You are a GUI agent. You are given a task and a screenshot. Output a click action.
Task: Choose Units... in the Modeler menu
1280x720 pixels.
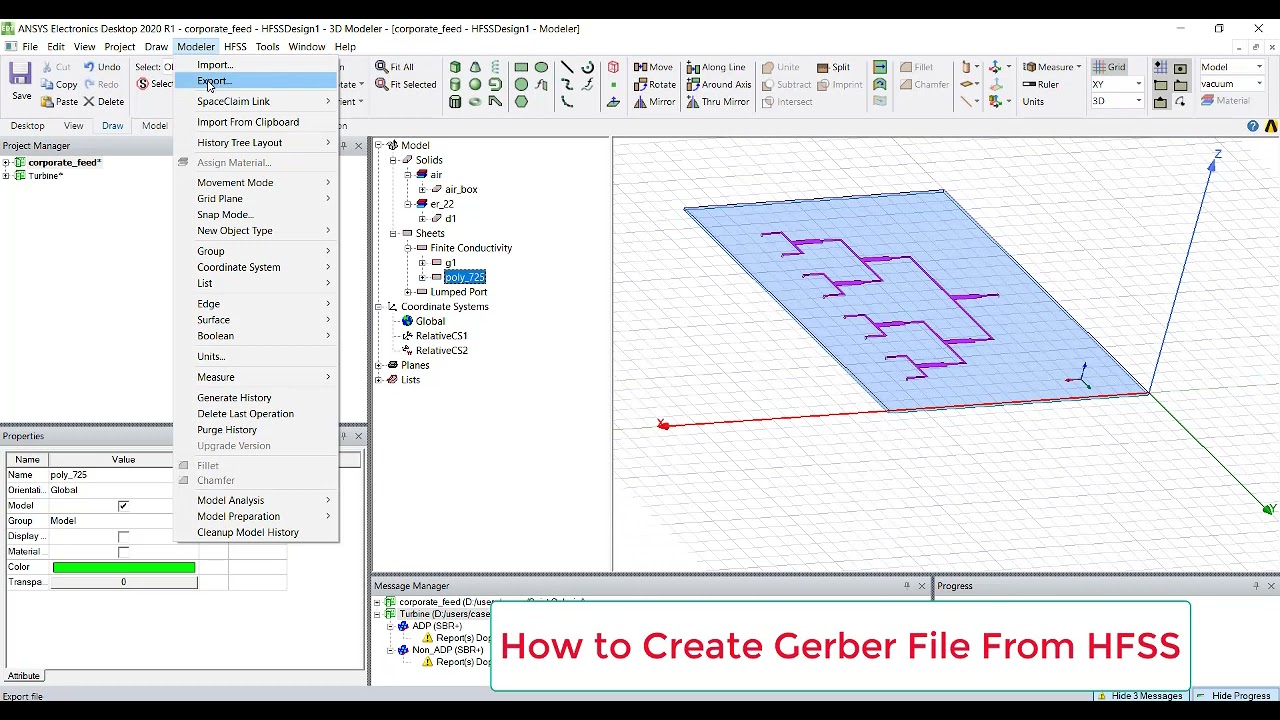(x=256, y=356)
